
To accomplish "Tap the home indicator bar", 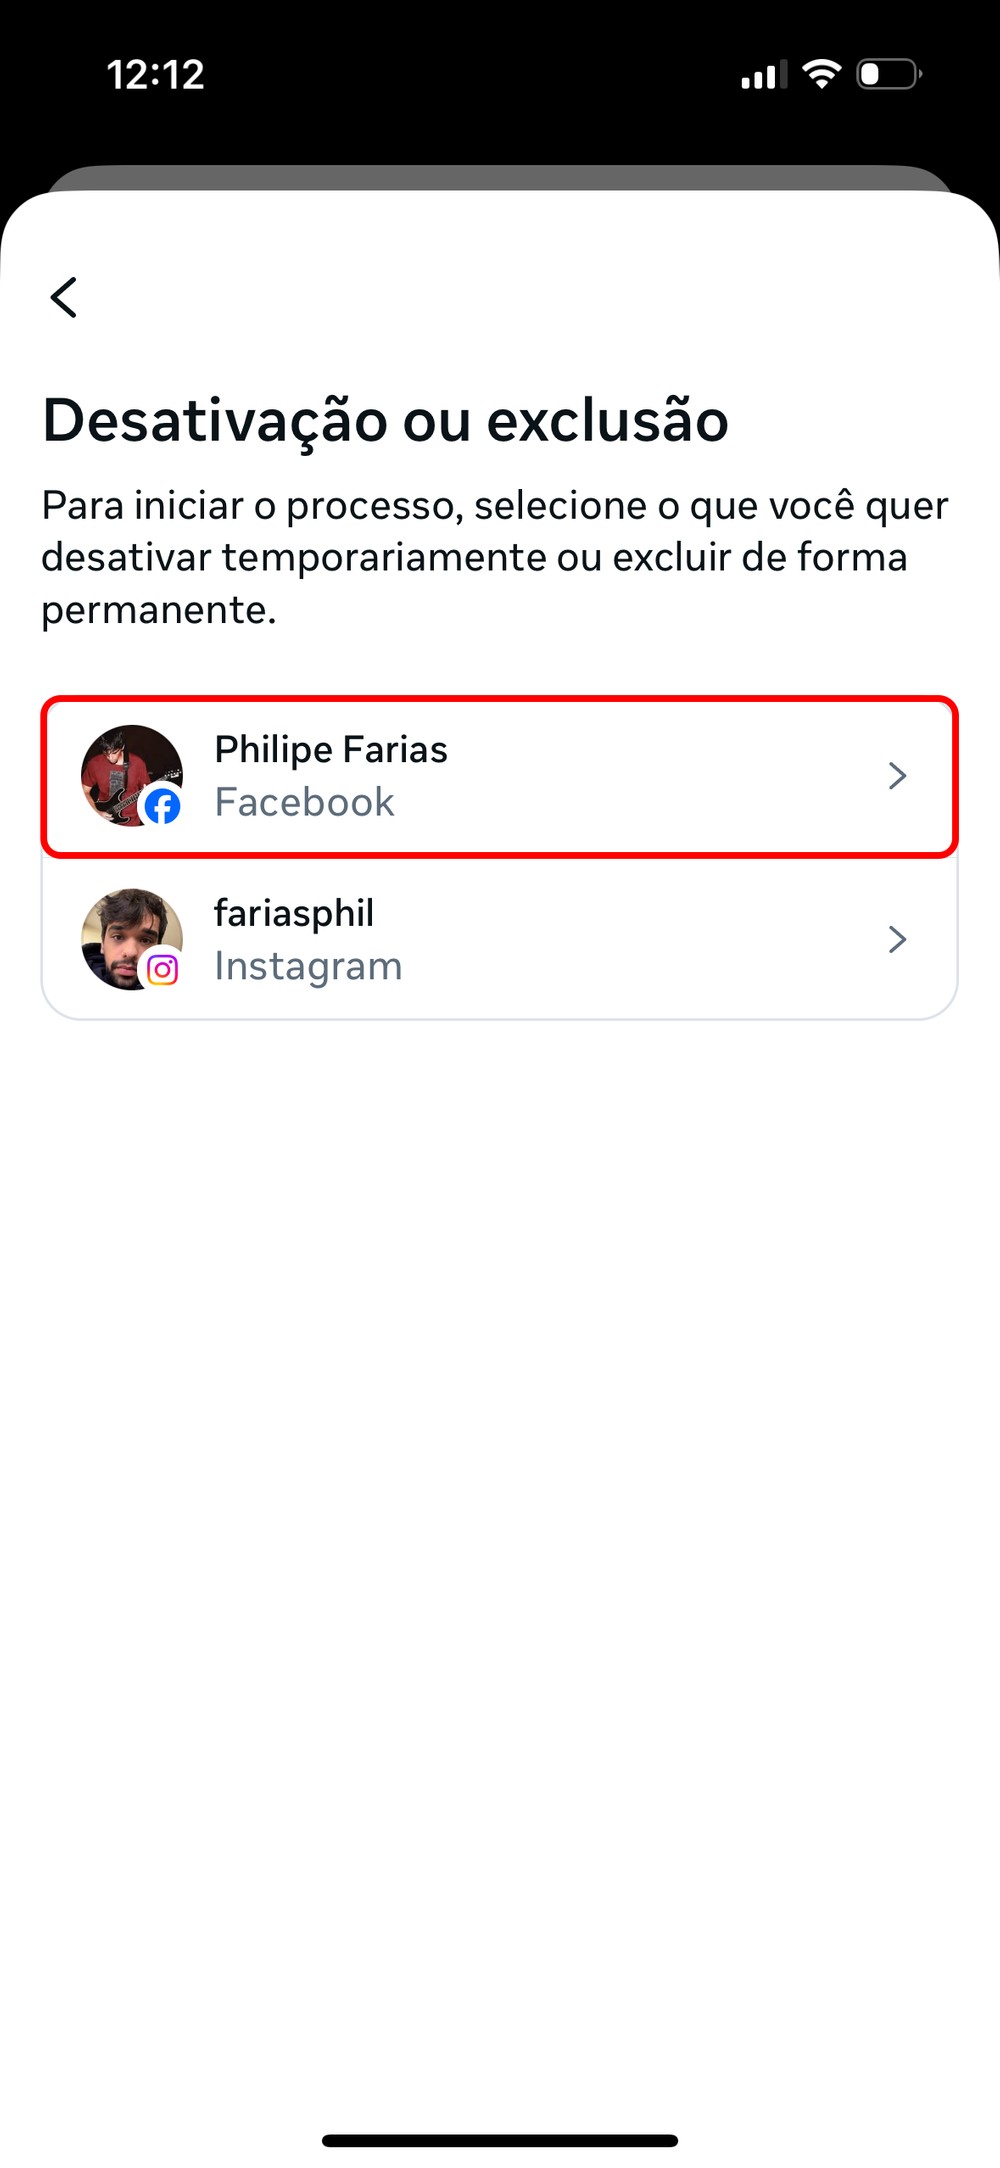I will tap(500, 2140).
